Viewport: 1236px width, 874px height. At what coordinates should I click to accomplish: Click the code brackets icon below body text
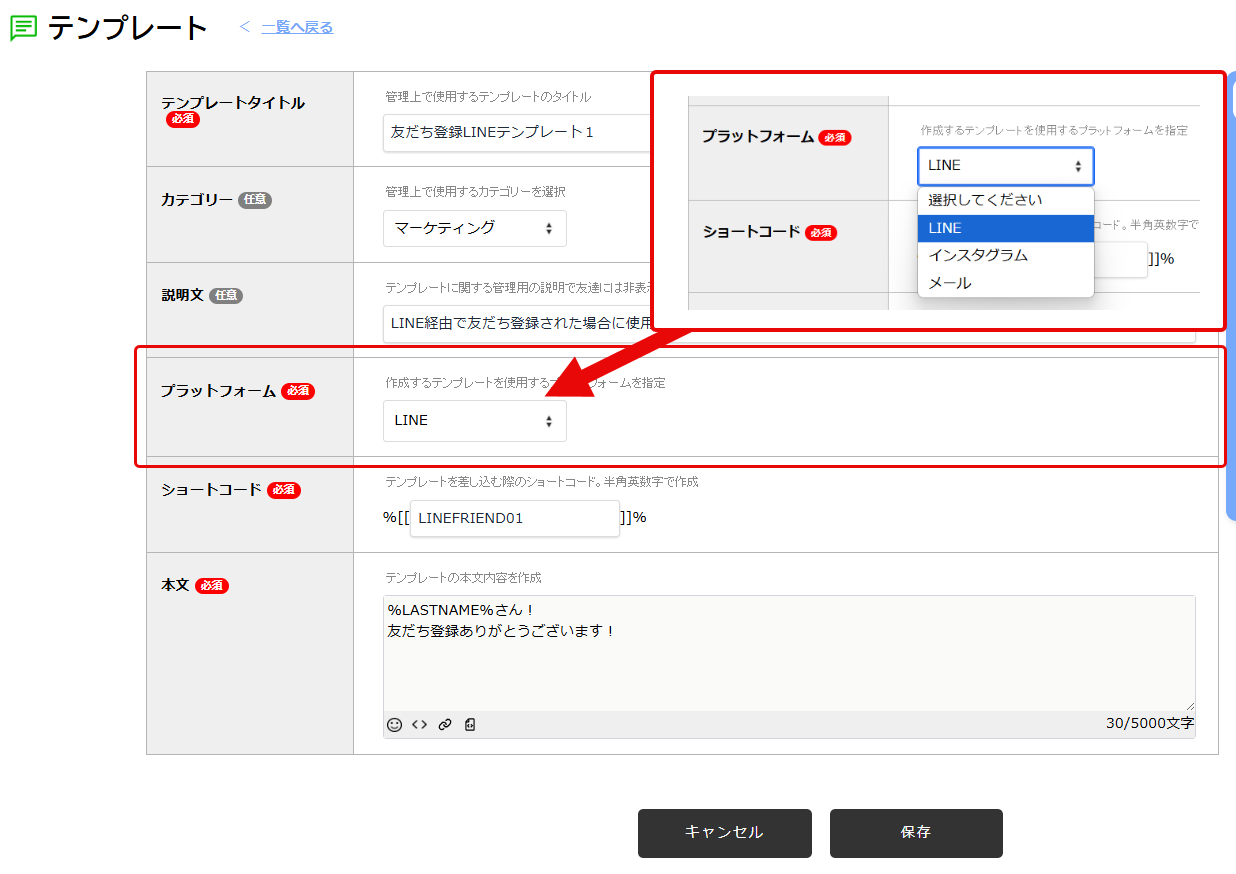[420, 724]
